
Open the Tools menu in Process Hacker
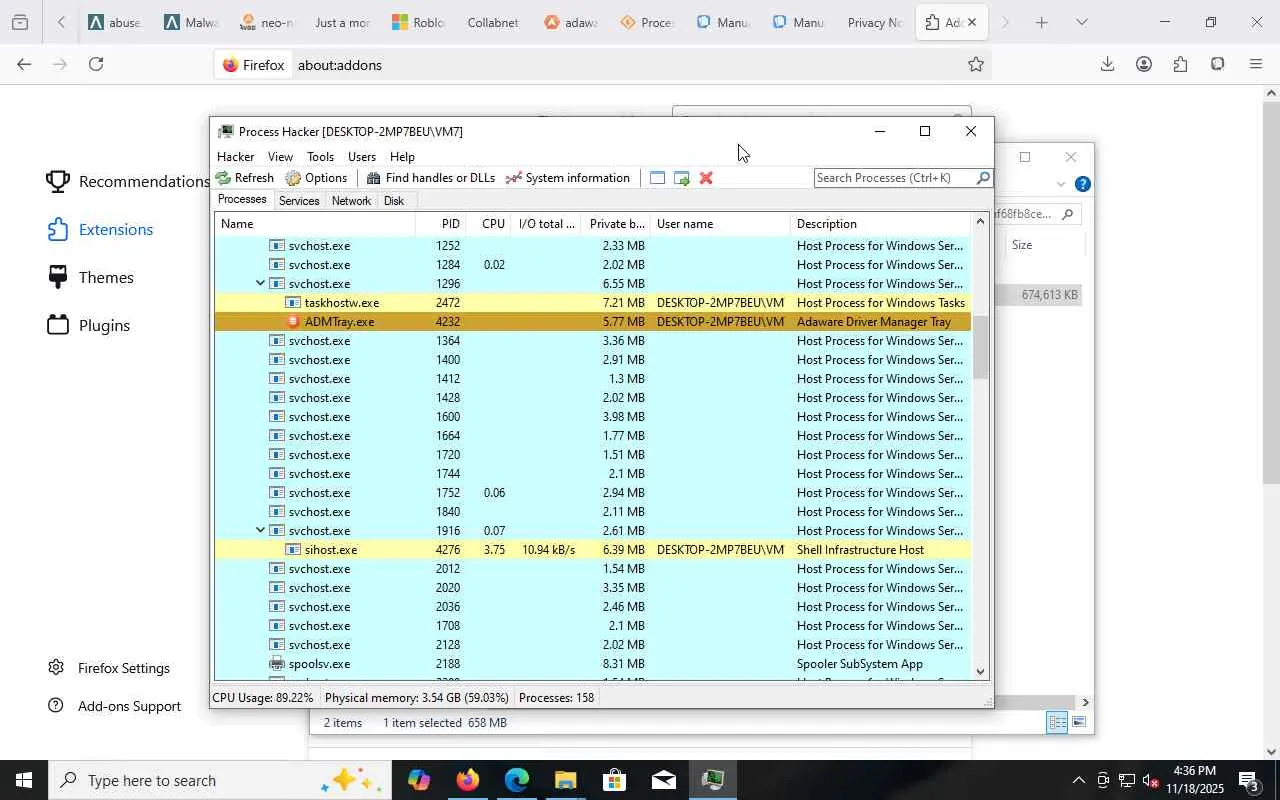[x=320, y=157]
